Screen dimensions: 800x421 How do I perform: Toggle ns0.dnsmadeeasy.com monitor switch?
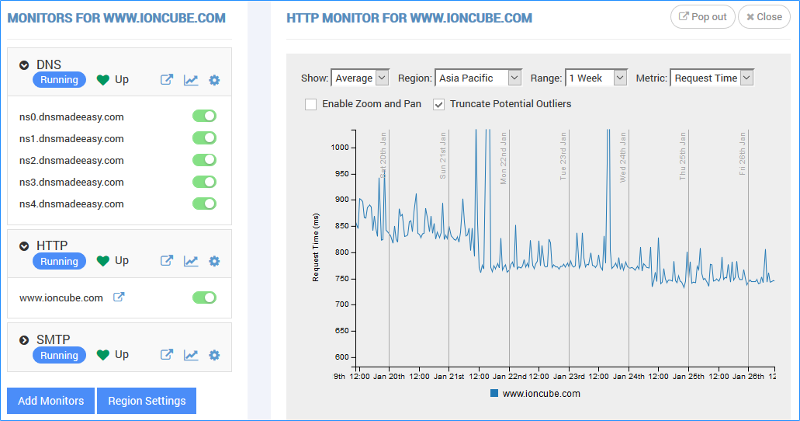click(x=204, y=116)
